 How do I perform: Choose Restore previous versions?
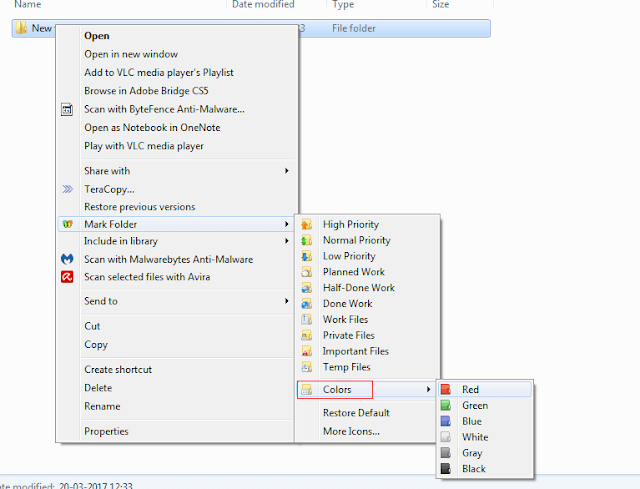(140, 207)
